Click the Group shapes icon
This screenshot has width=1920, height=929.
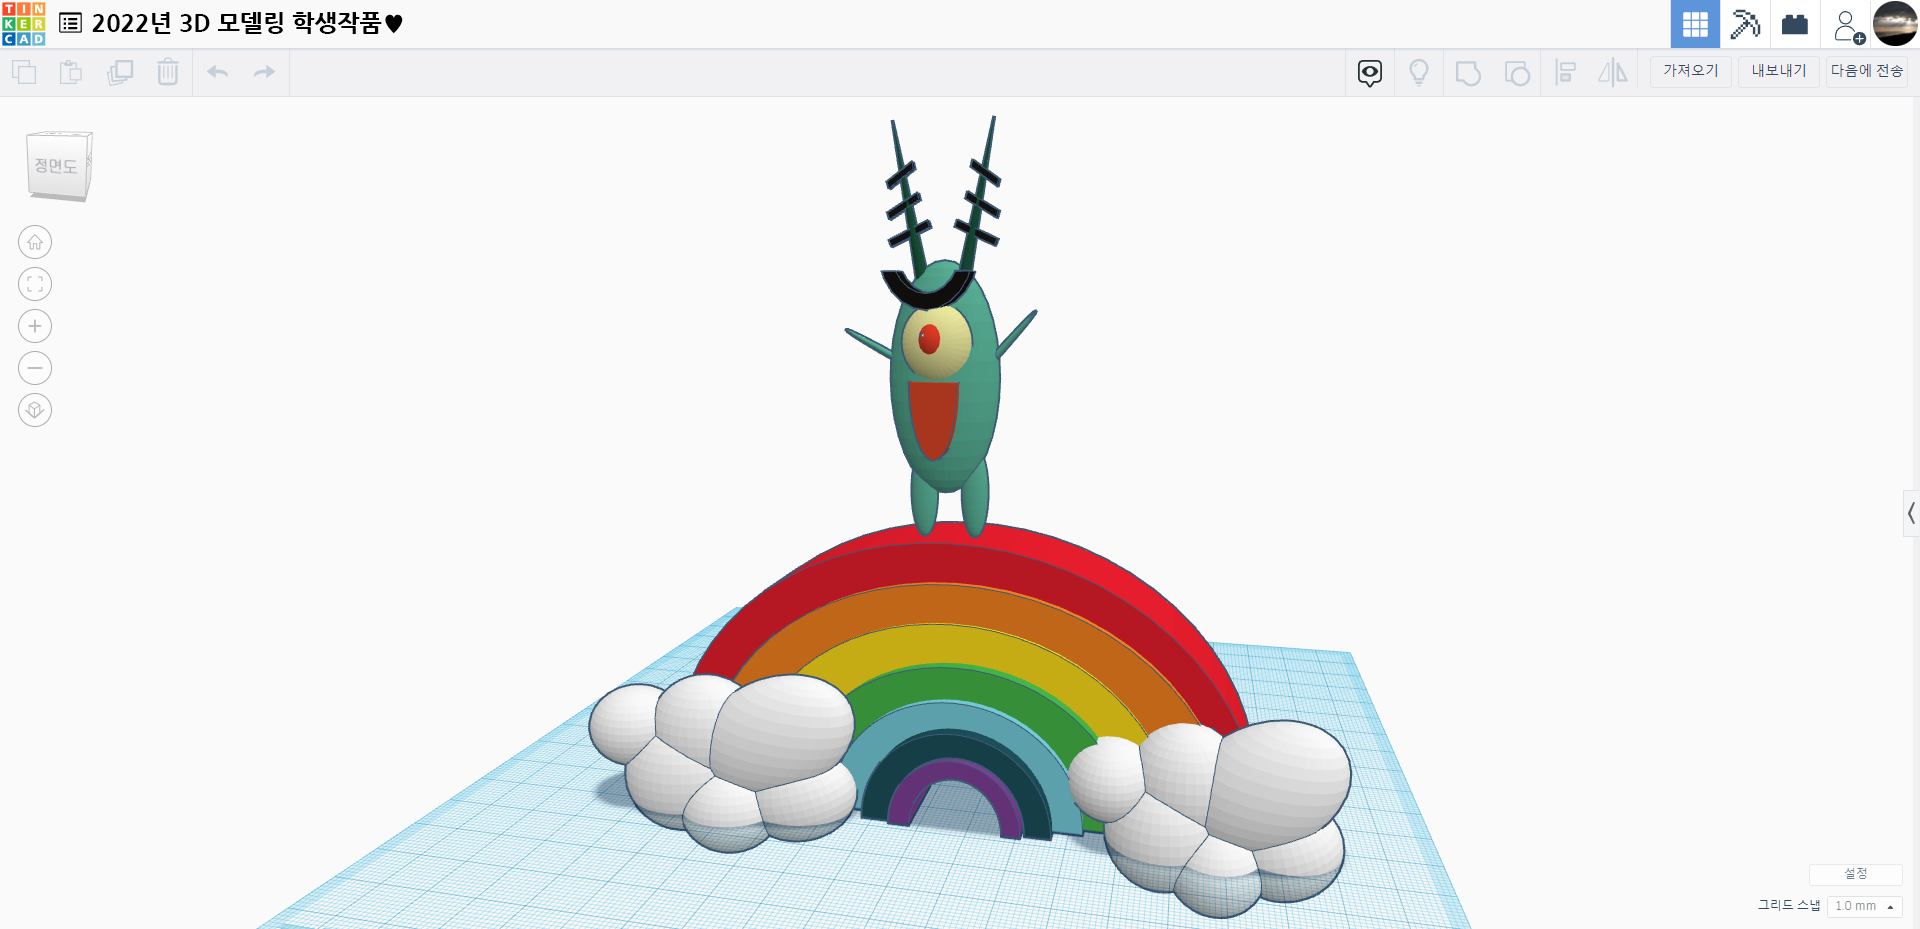tap(1468, 72)
